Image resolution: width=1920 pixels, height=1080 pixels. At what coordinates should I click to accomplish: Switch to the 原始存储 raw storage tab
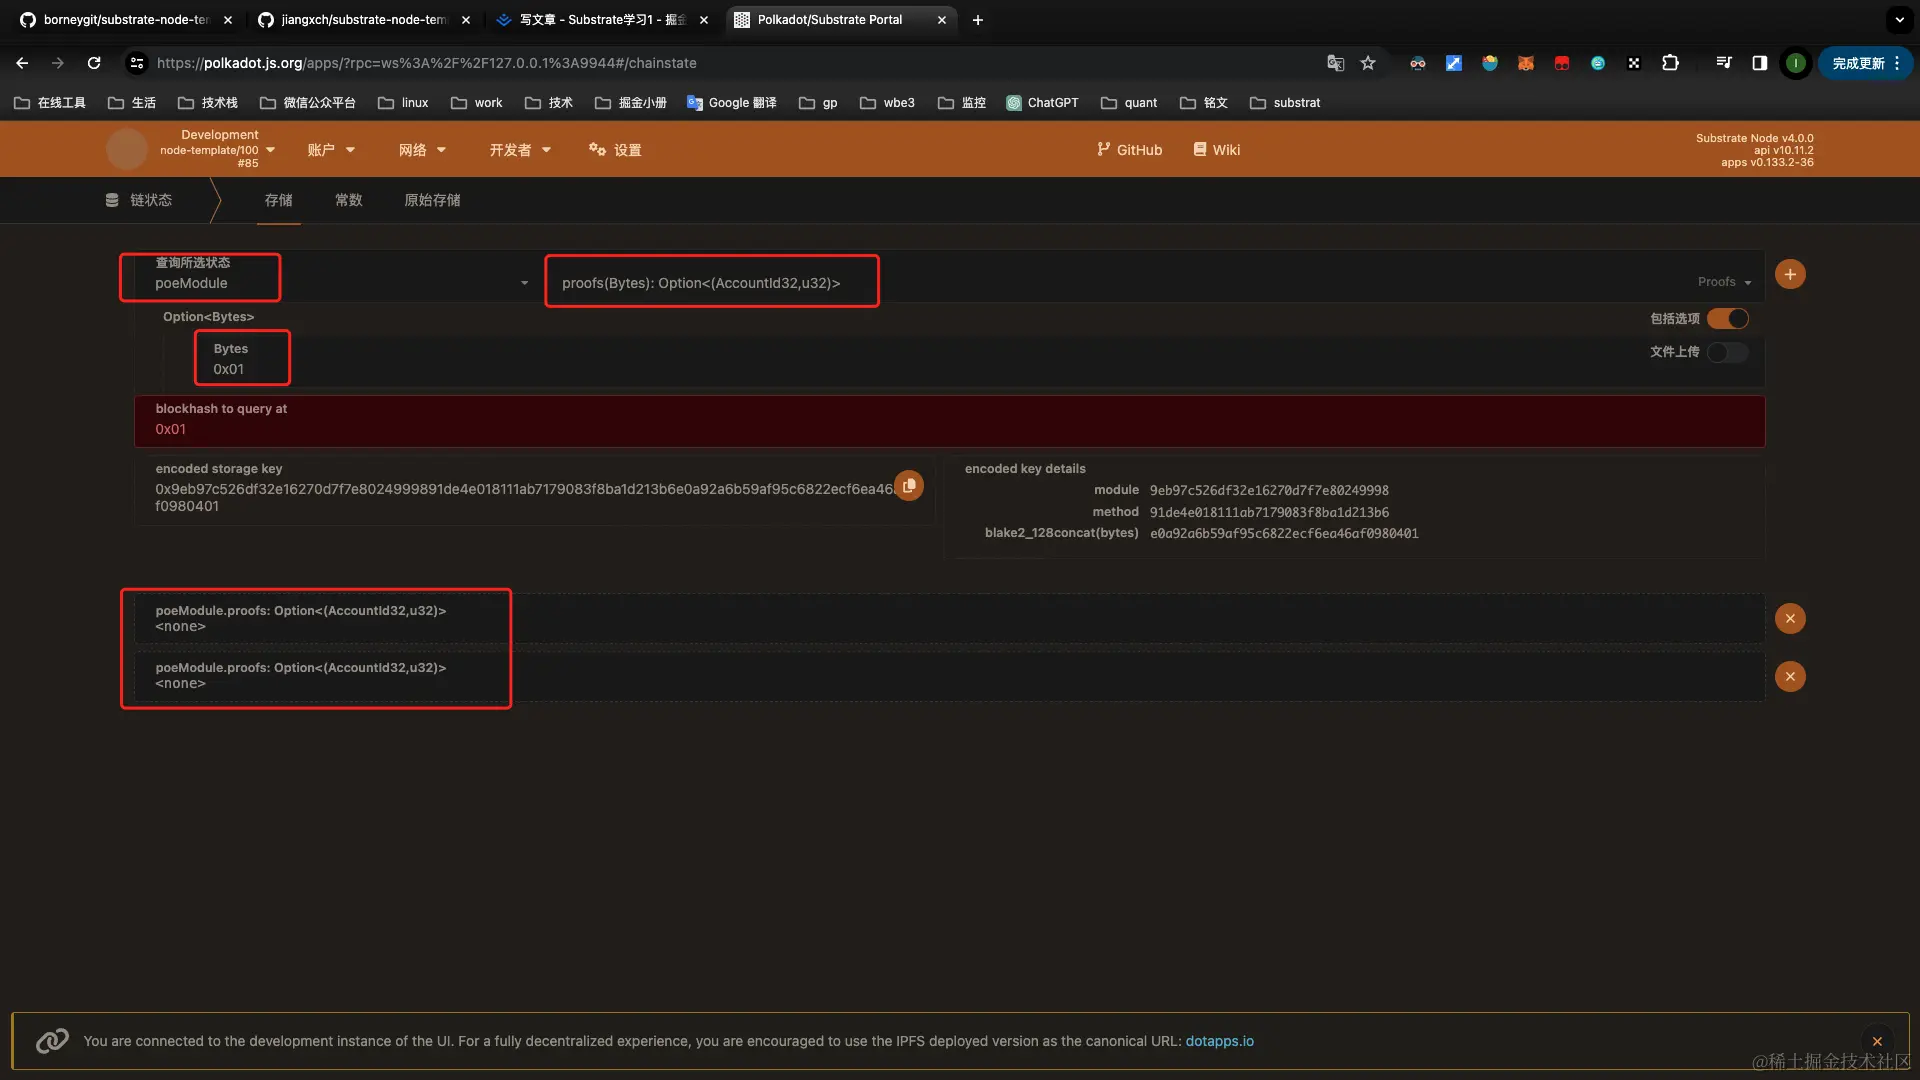(x=432, y=200)
